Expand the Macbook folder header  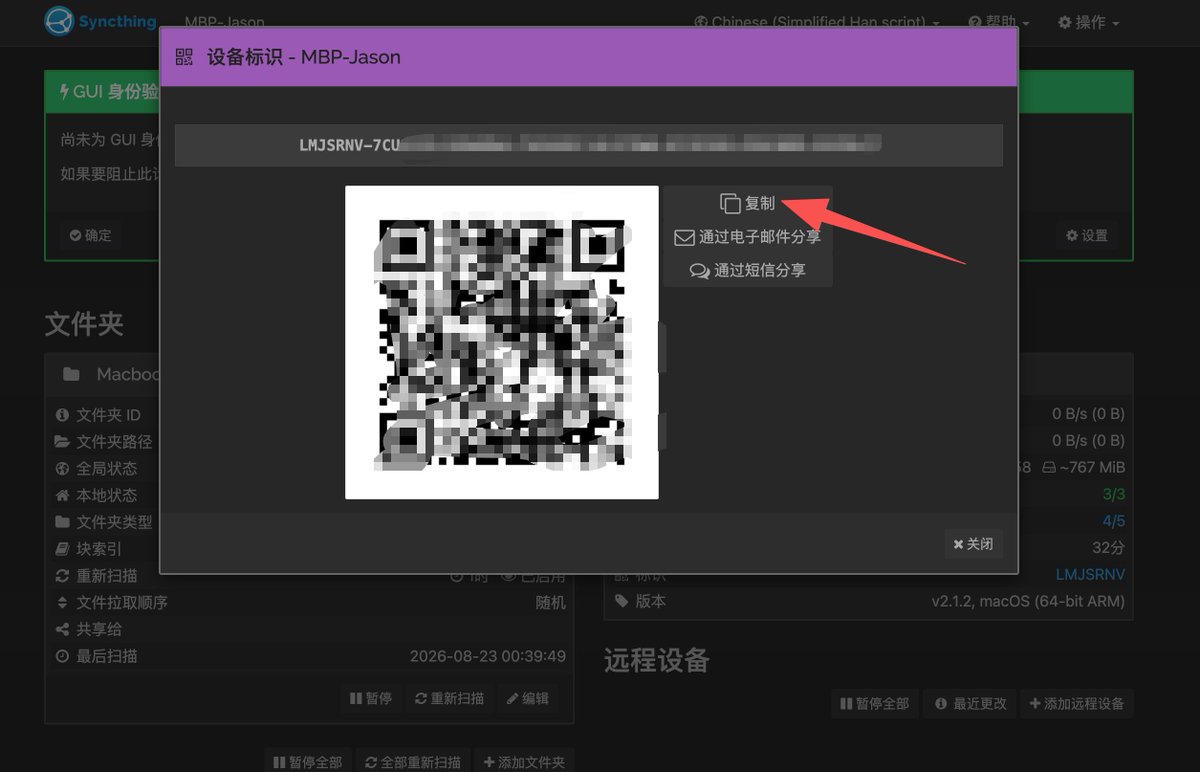point(309,374)
